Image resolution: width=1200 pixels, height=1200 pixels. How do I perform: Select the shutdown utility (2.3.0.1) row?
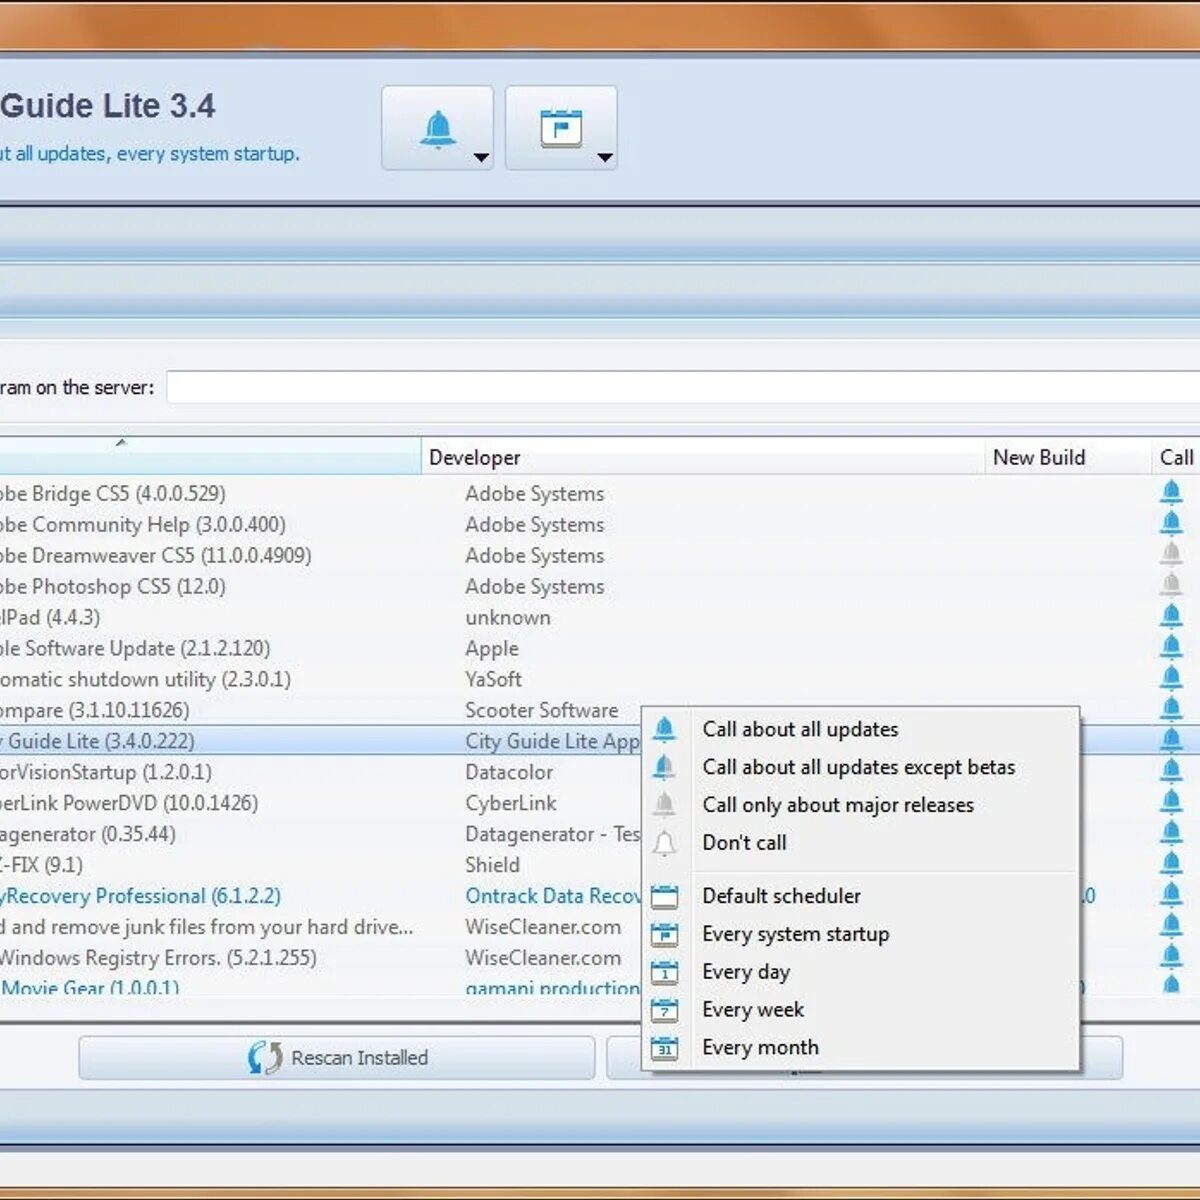[600, 679]
